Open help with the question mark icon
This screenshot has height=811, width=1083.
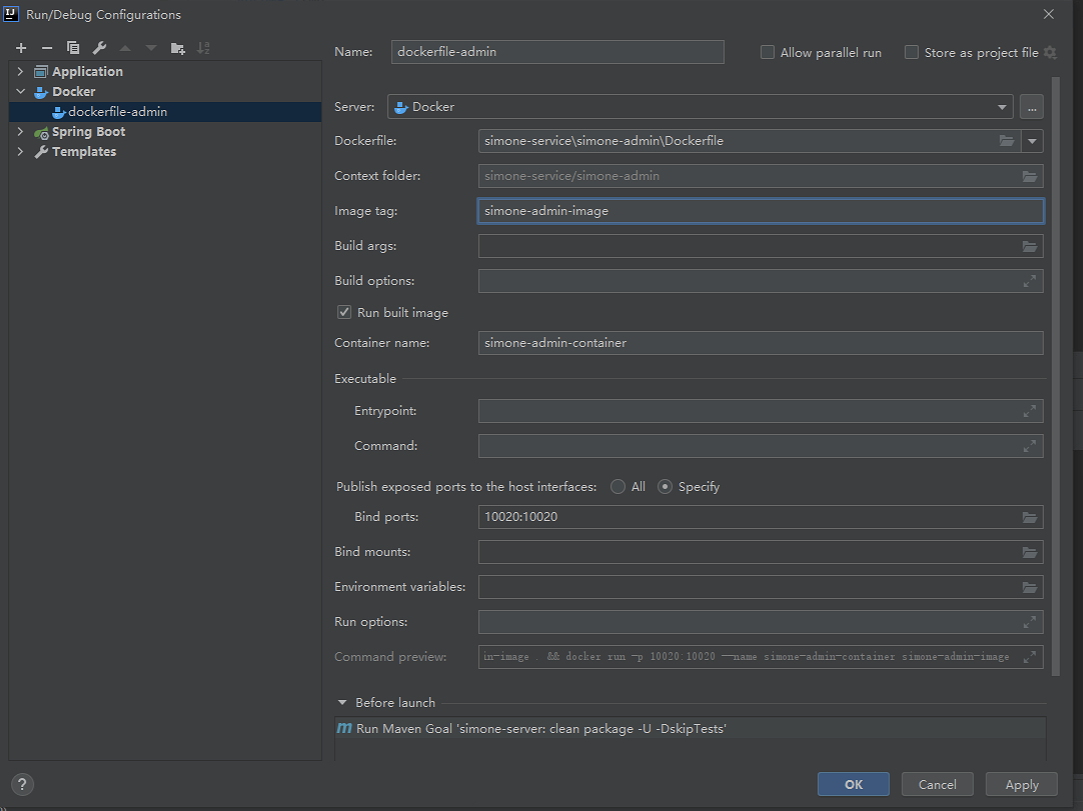pos(22,784)
